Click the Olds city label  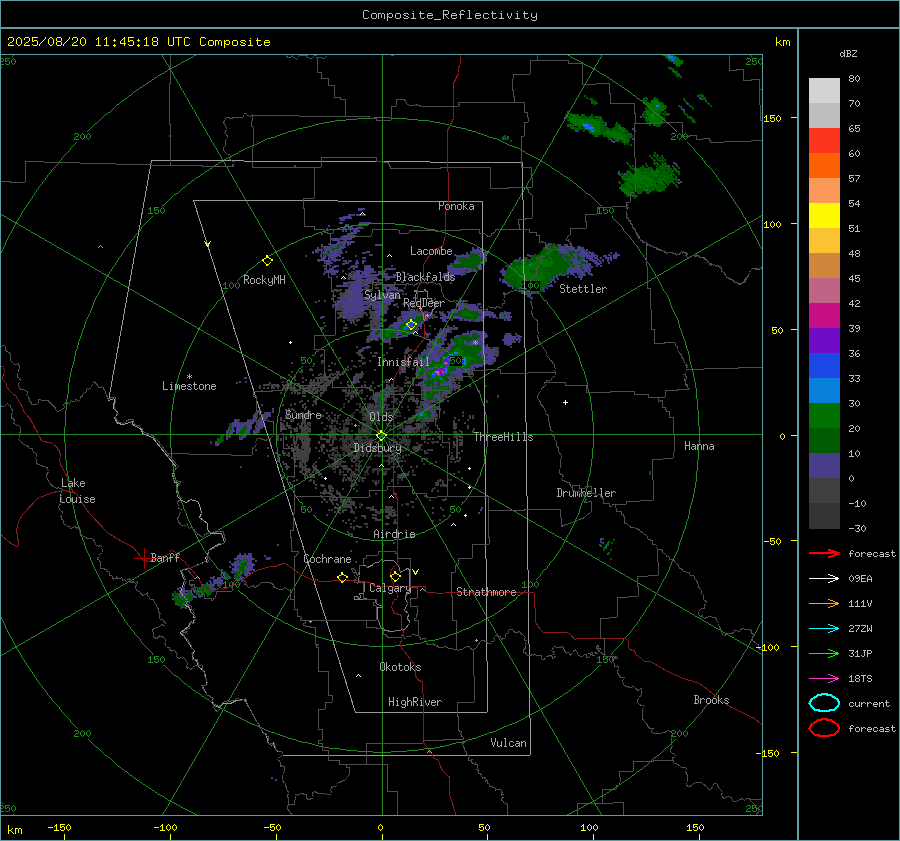[381, 417]
